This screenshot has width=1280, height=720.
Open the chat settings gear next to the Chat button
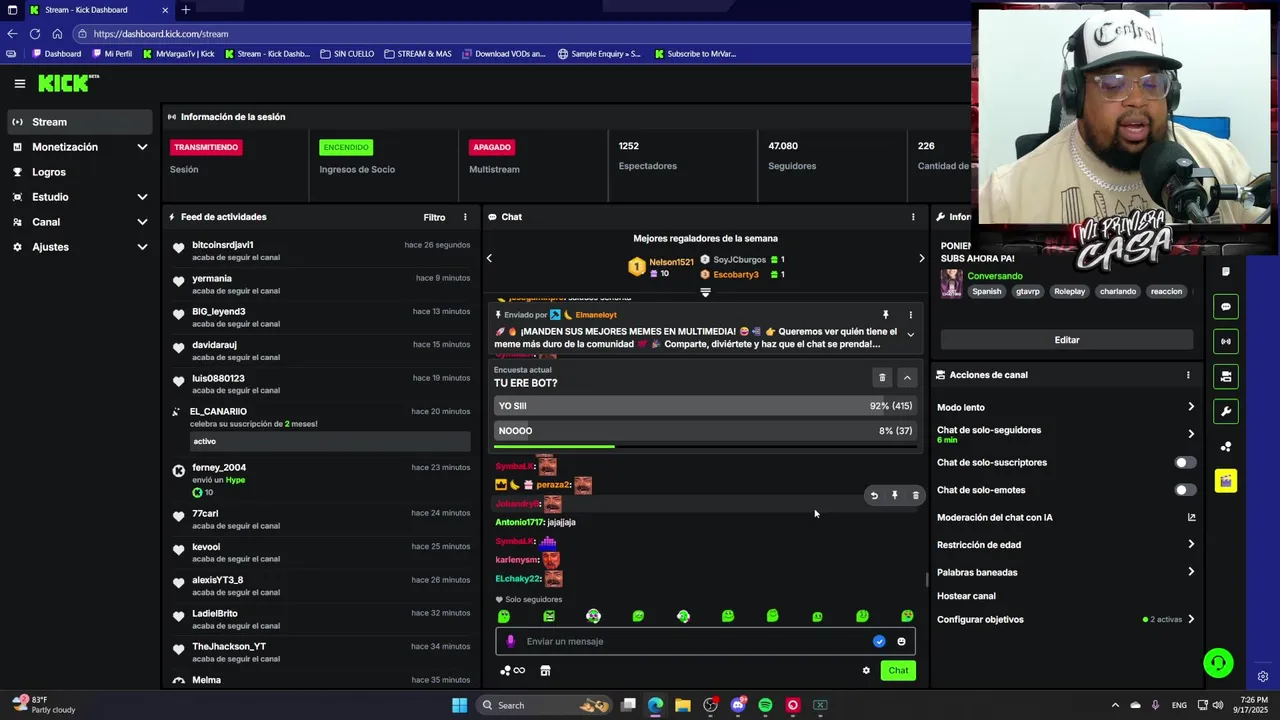866,671
